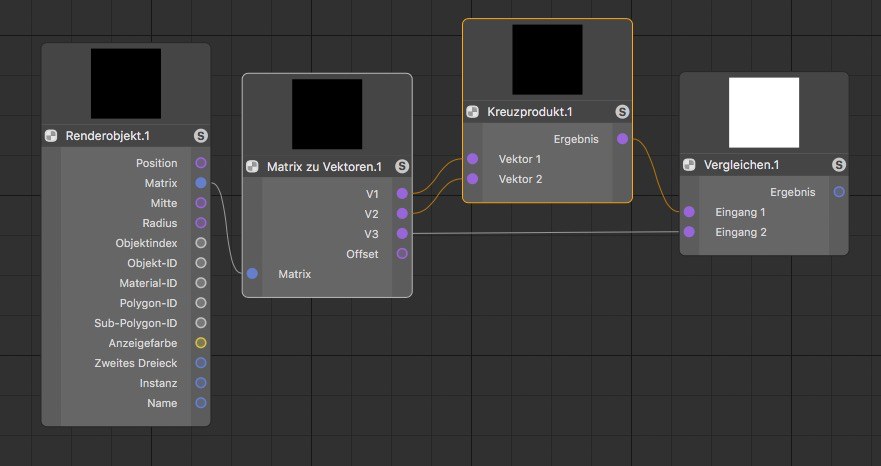Click the S solo icon on Kreuzprodukt.1
This screenshot has height=466, width=881.
[622, 111]
